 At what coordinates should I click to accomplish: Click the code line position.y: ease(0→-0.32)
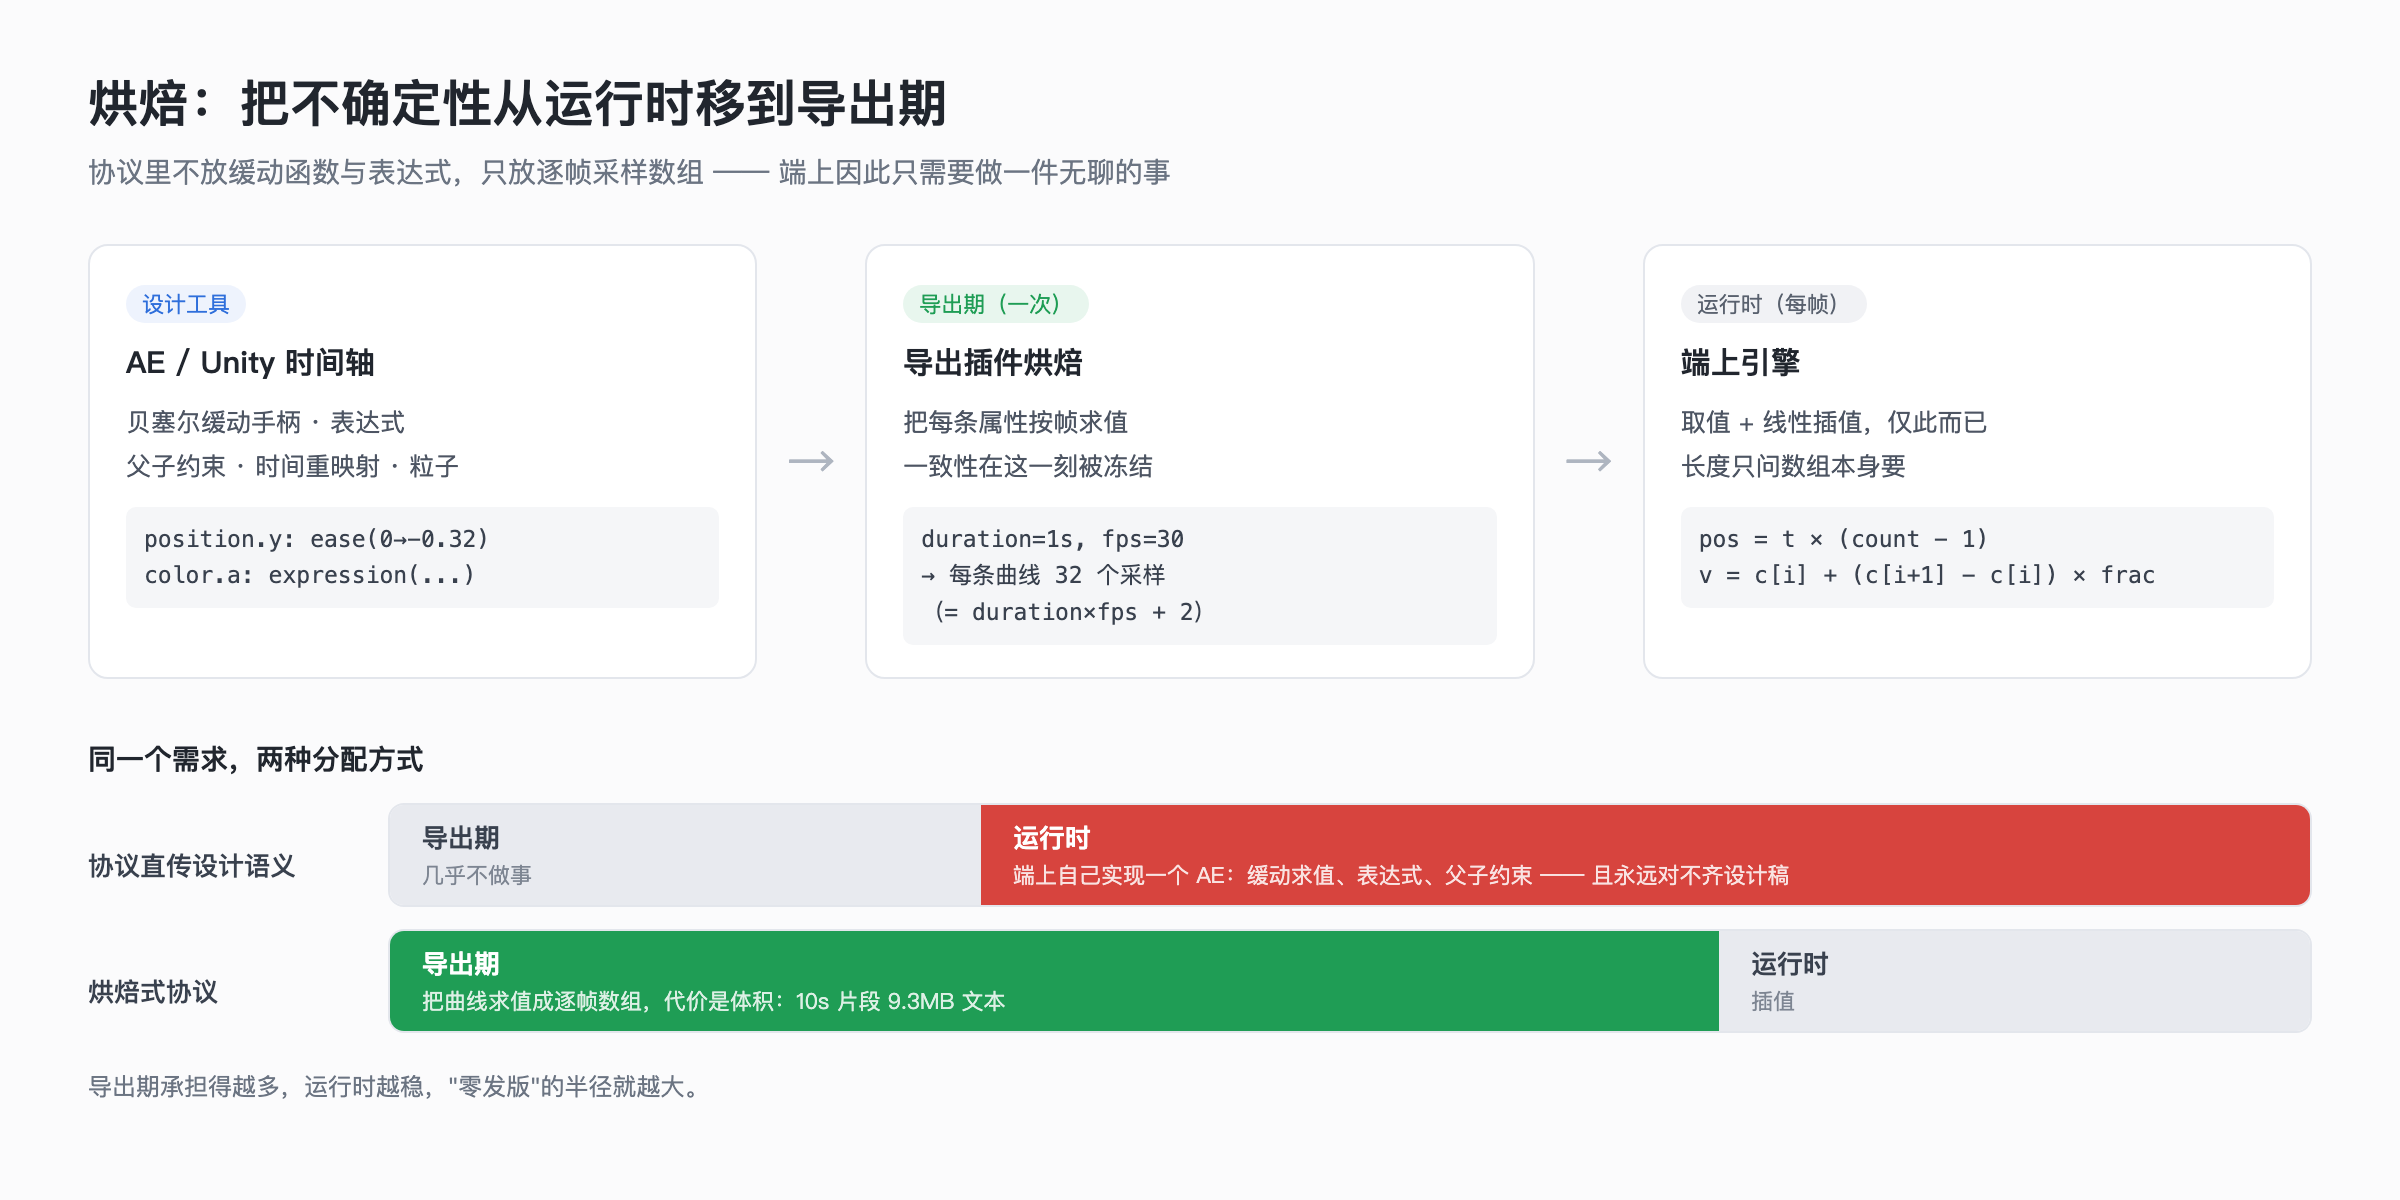pos(316,539)
